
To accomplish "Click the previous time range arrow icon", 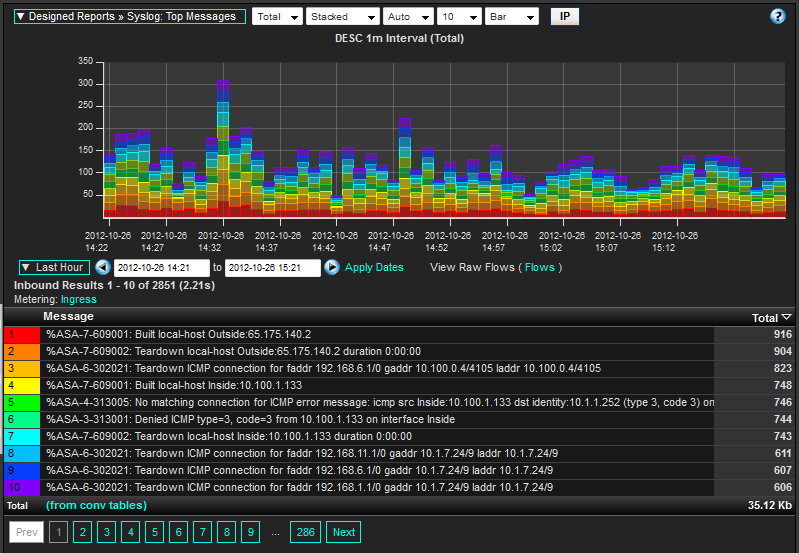I will click(102, 268).
